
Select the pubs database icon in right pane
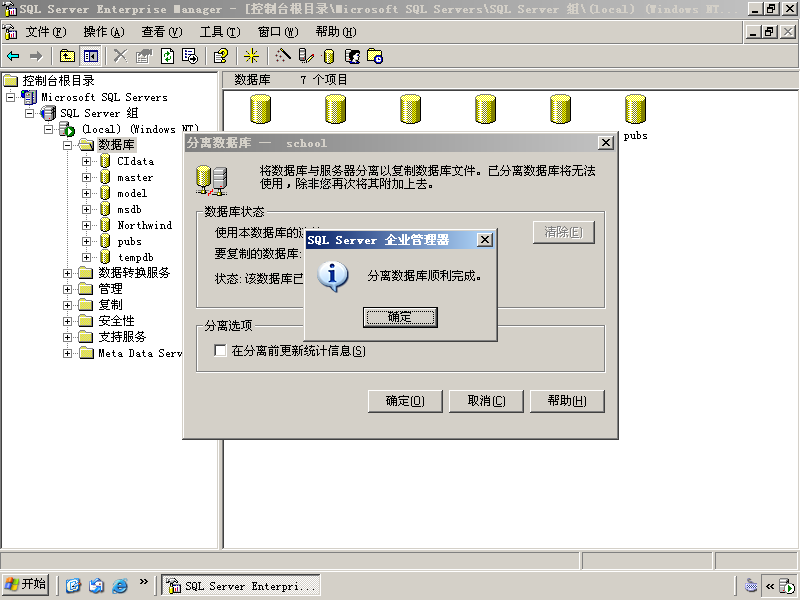pyautogui.click(x=635, y=109)
